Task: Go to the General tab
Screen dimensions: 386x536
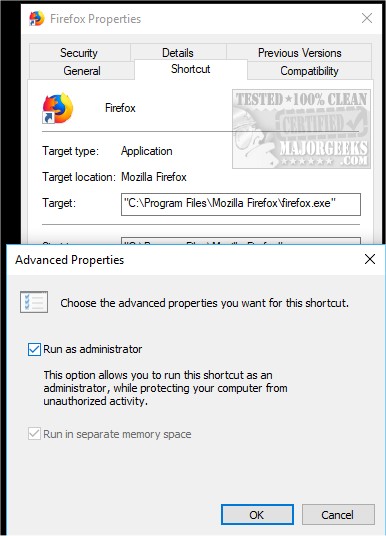Action: pyautogui.click(x=82, y=70)
